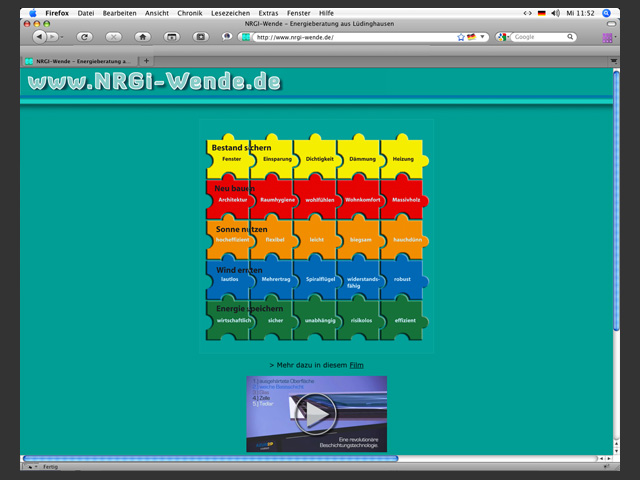Click the vertical scrollbar thumb
The height and width of the screenshot is (480, 640).
[616, 200]
